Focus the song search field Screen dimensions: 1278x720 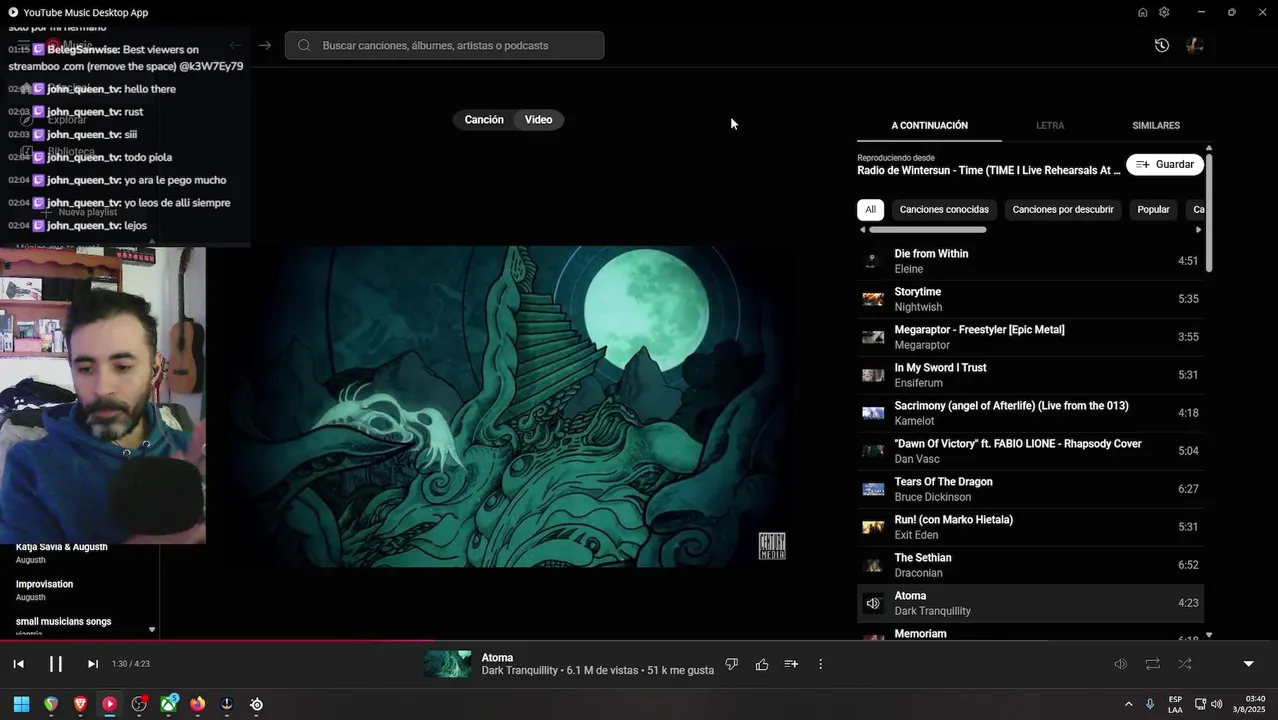click(x=444, y=45)
